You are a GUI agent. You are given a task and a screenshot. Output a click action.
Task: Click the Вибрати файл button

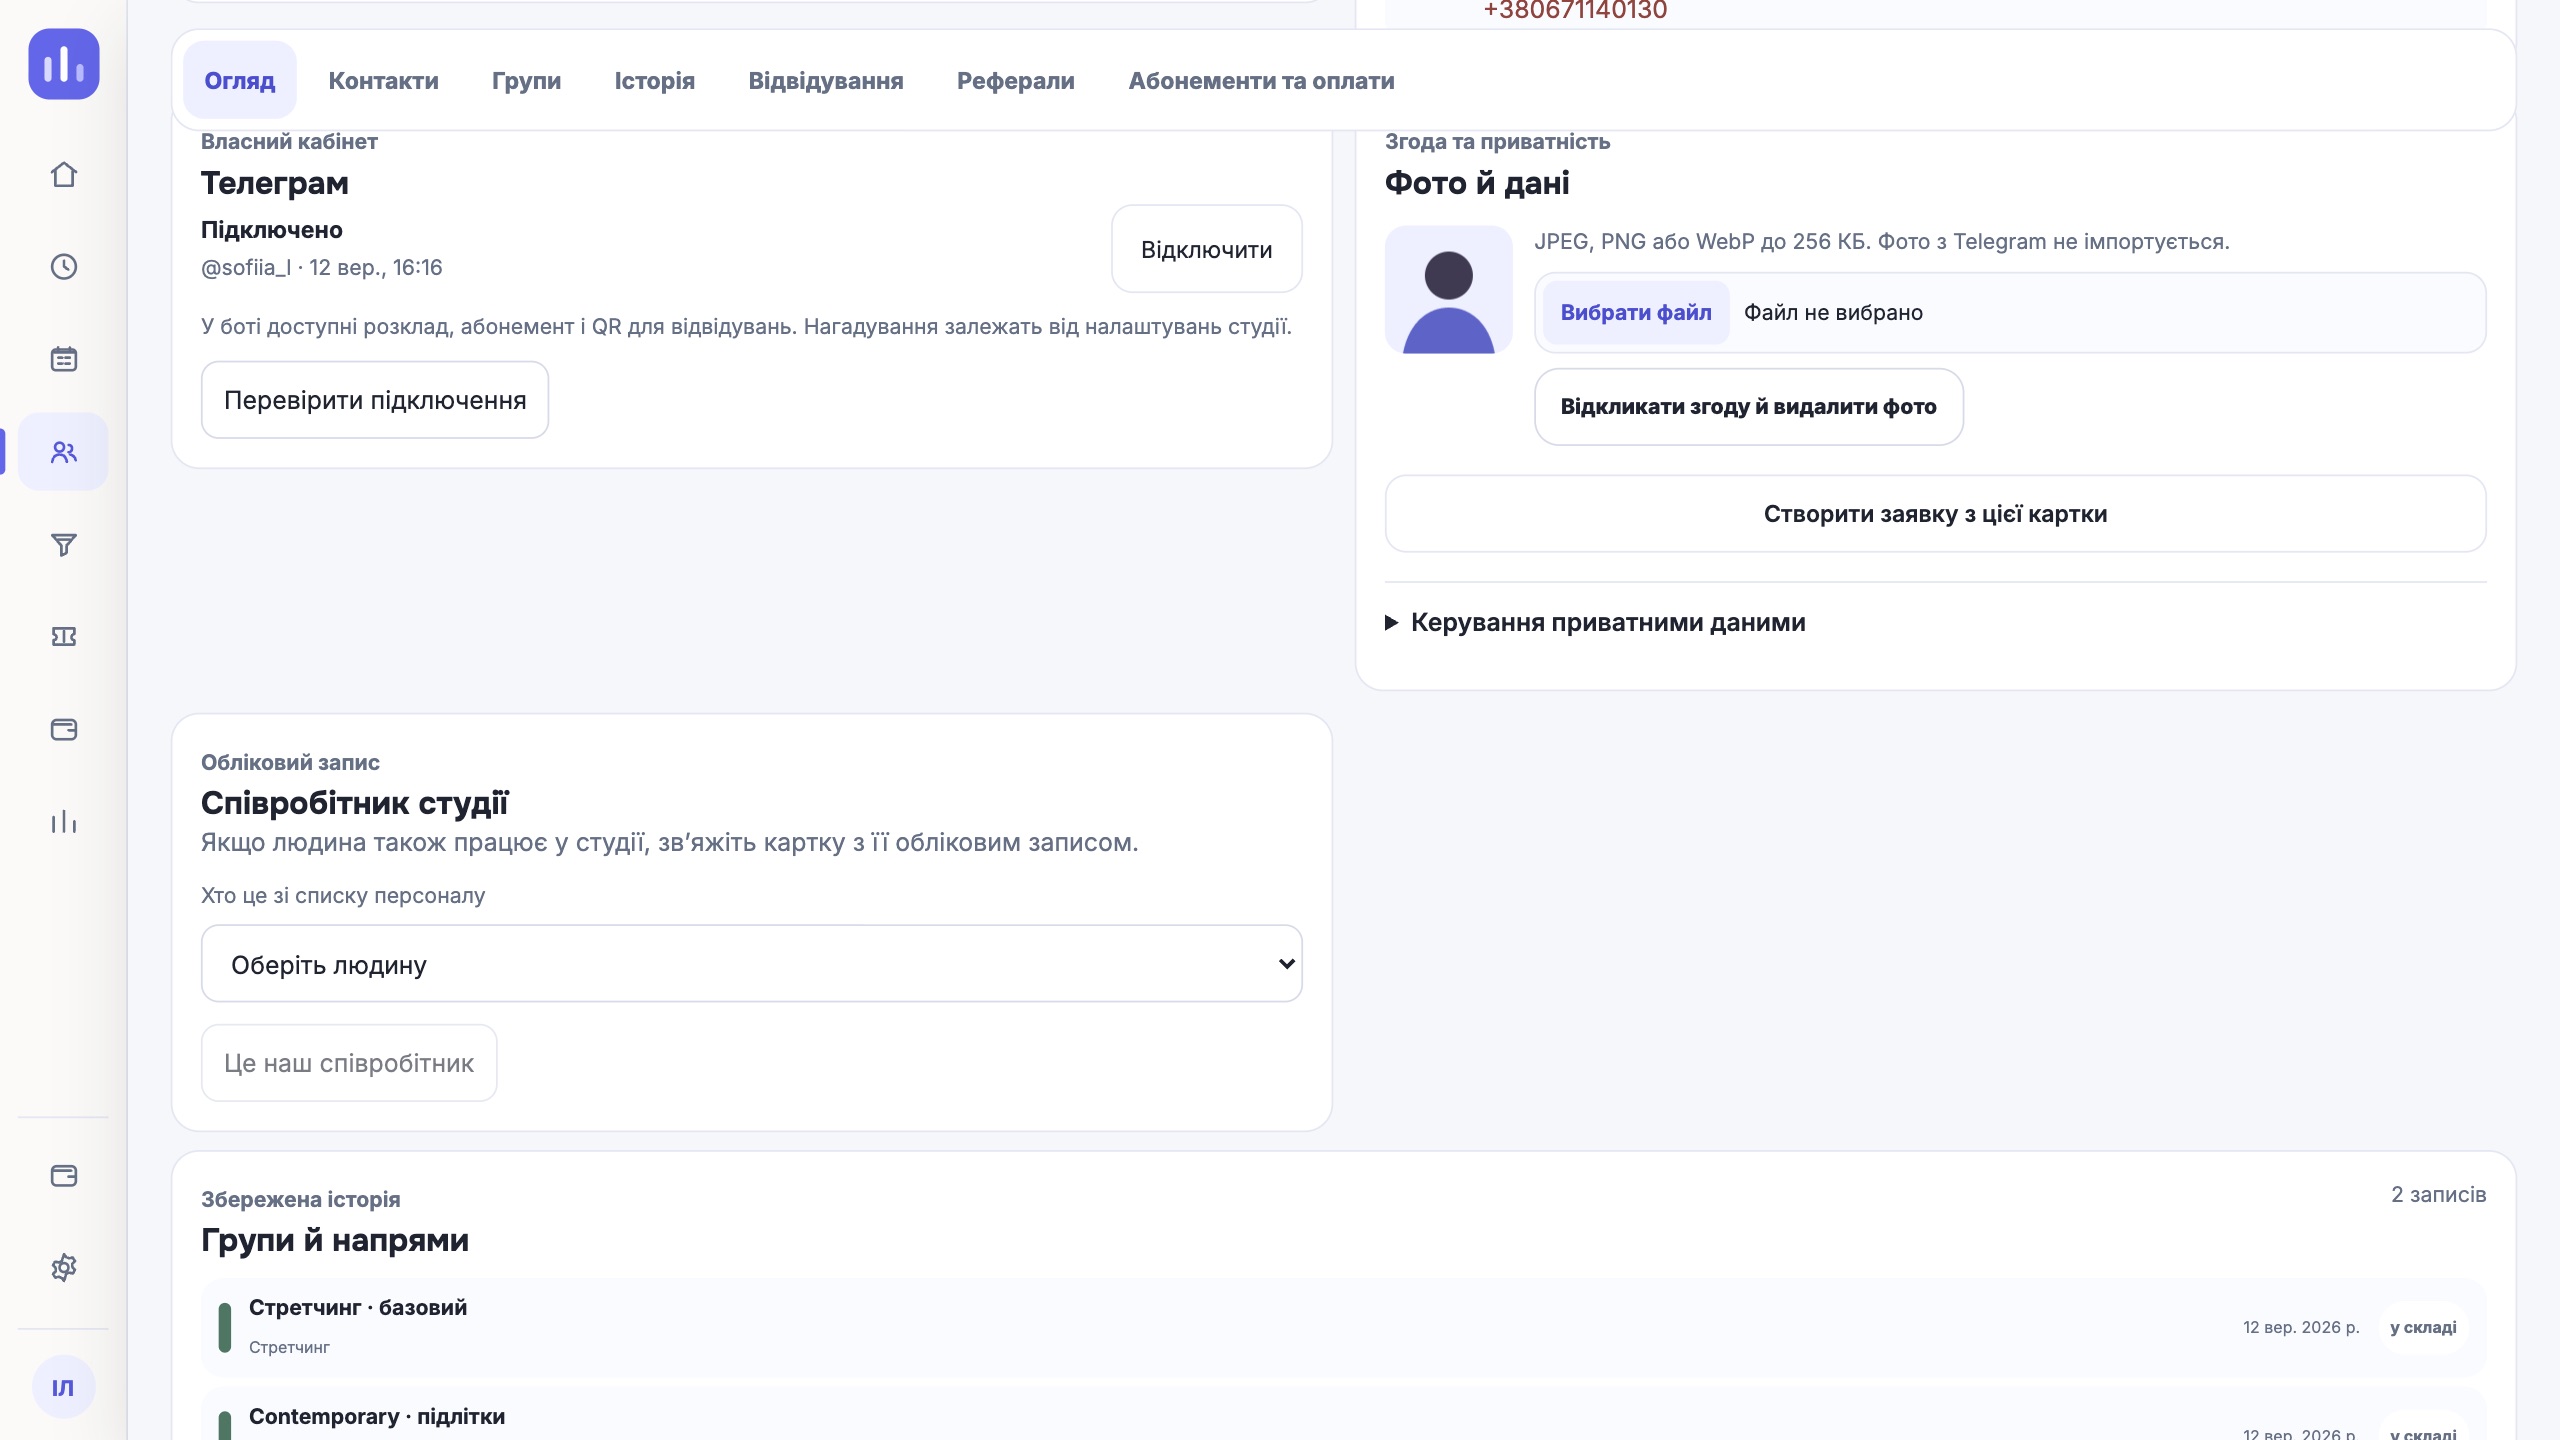coord(1636,313)
